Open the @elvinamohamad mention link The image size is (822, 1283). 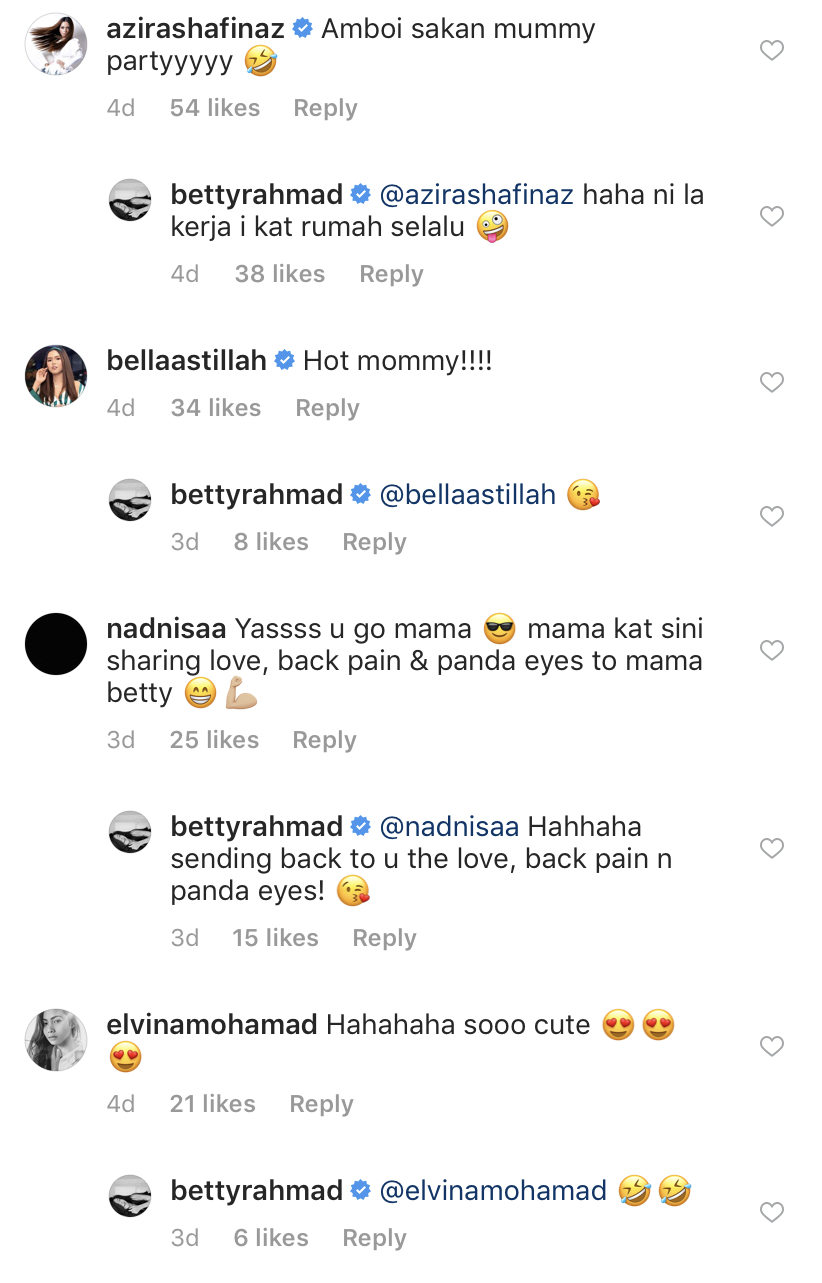tap(493, 1191)
